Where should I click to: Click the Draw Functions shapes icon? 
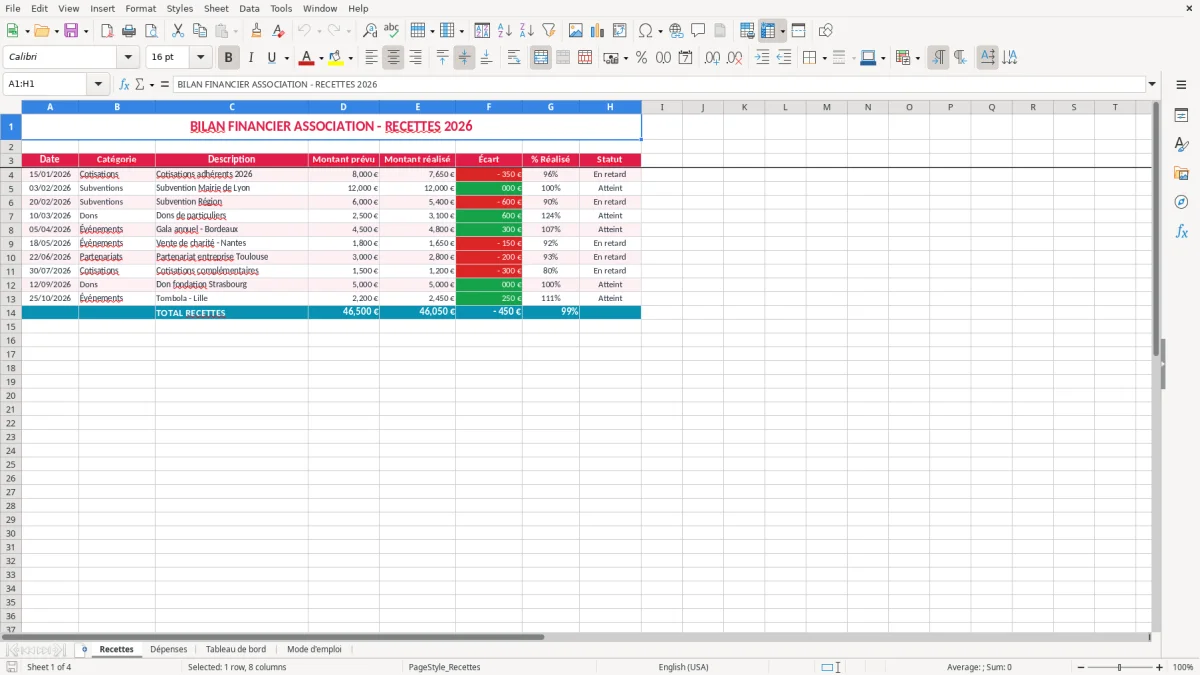[x=826, y=31]
